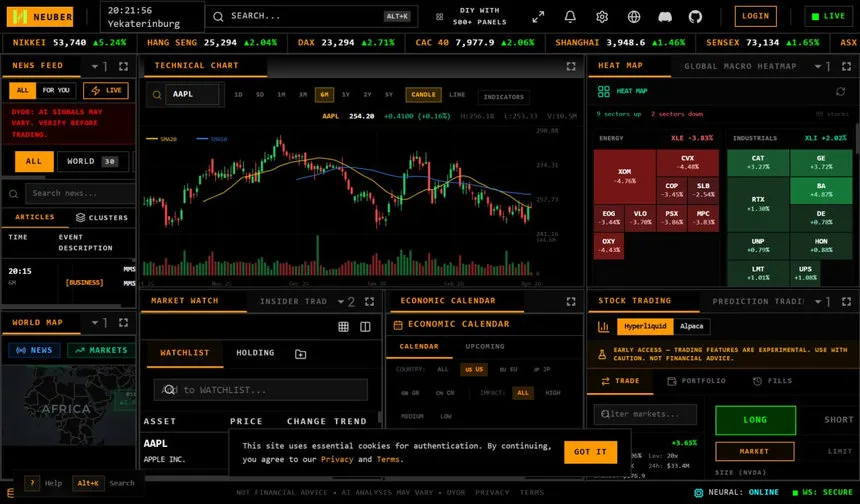This screenshot has height=504, width=860.
Task: Click the globe language icon
Action: tap(634, 17)
